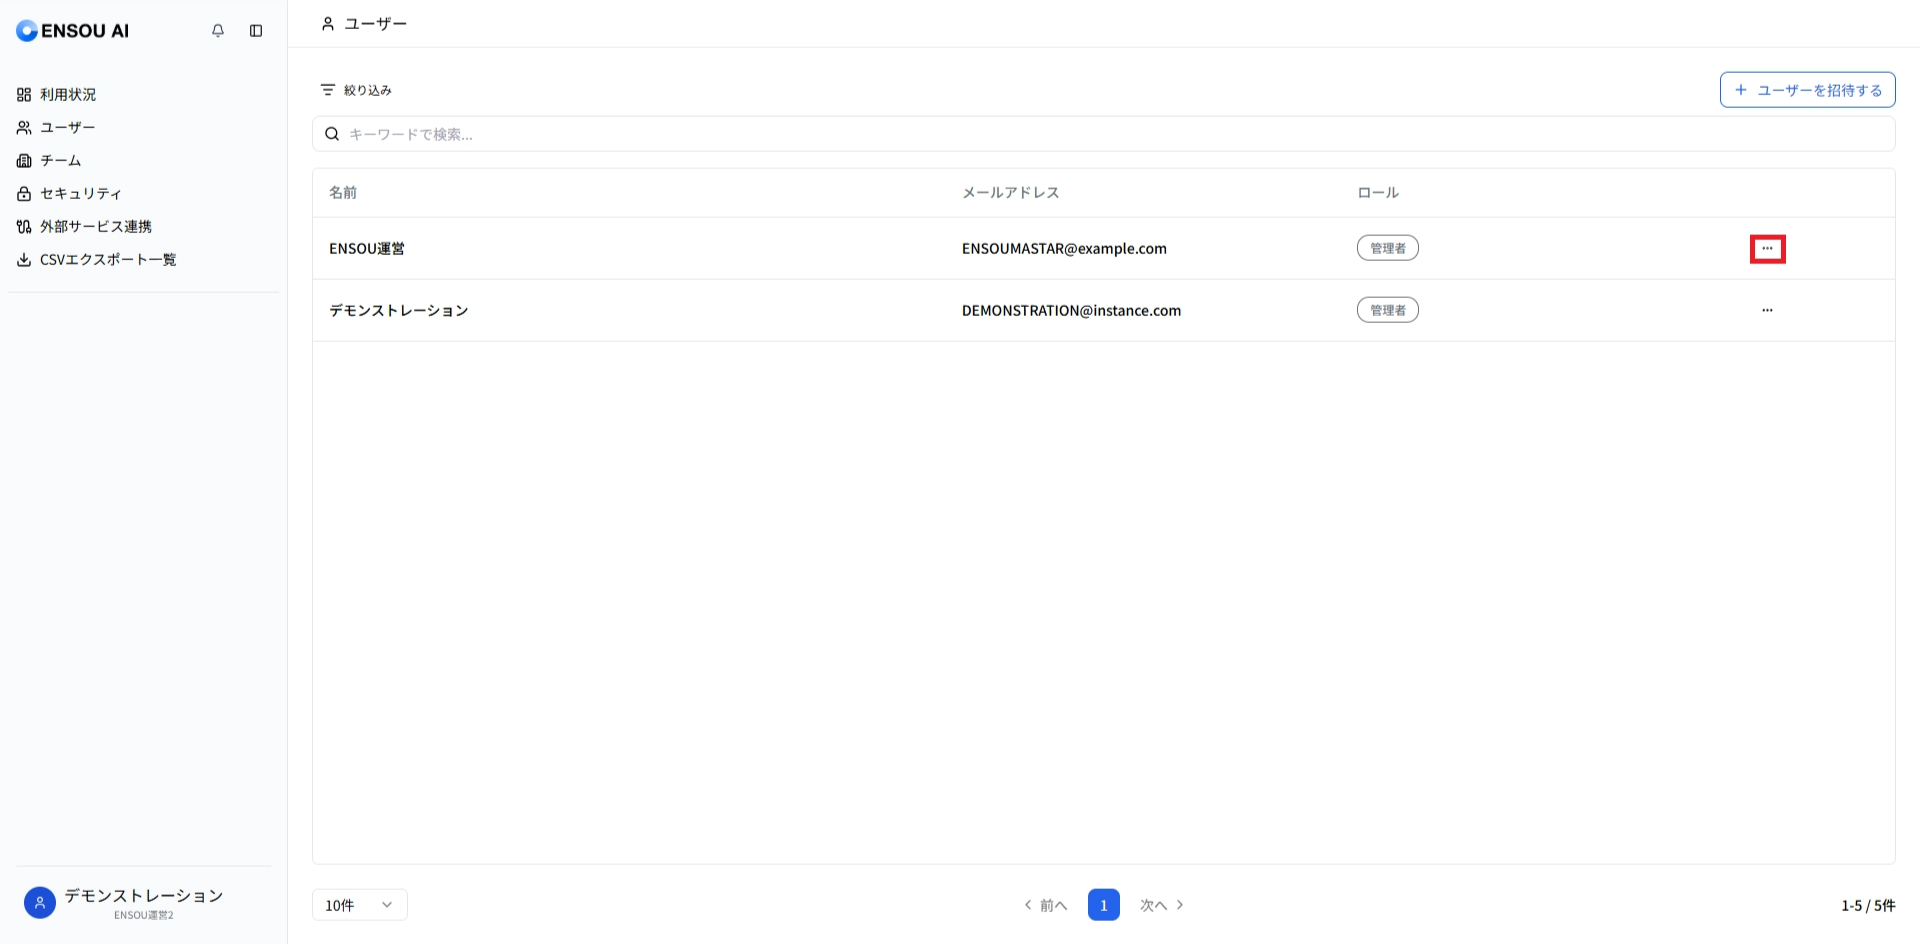Go to next page with 次へ
1920x944 pixels.
click(1162, 905)
